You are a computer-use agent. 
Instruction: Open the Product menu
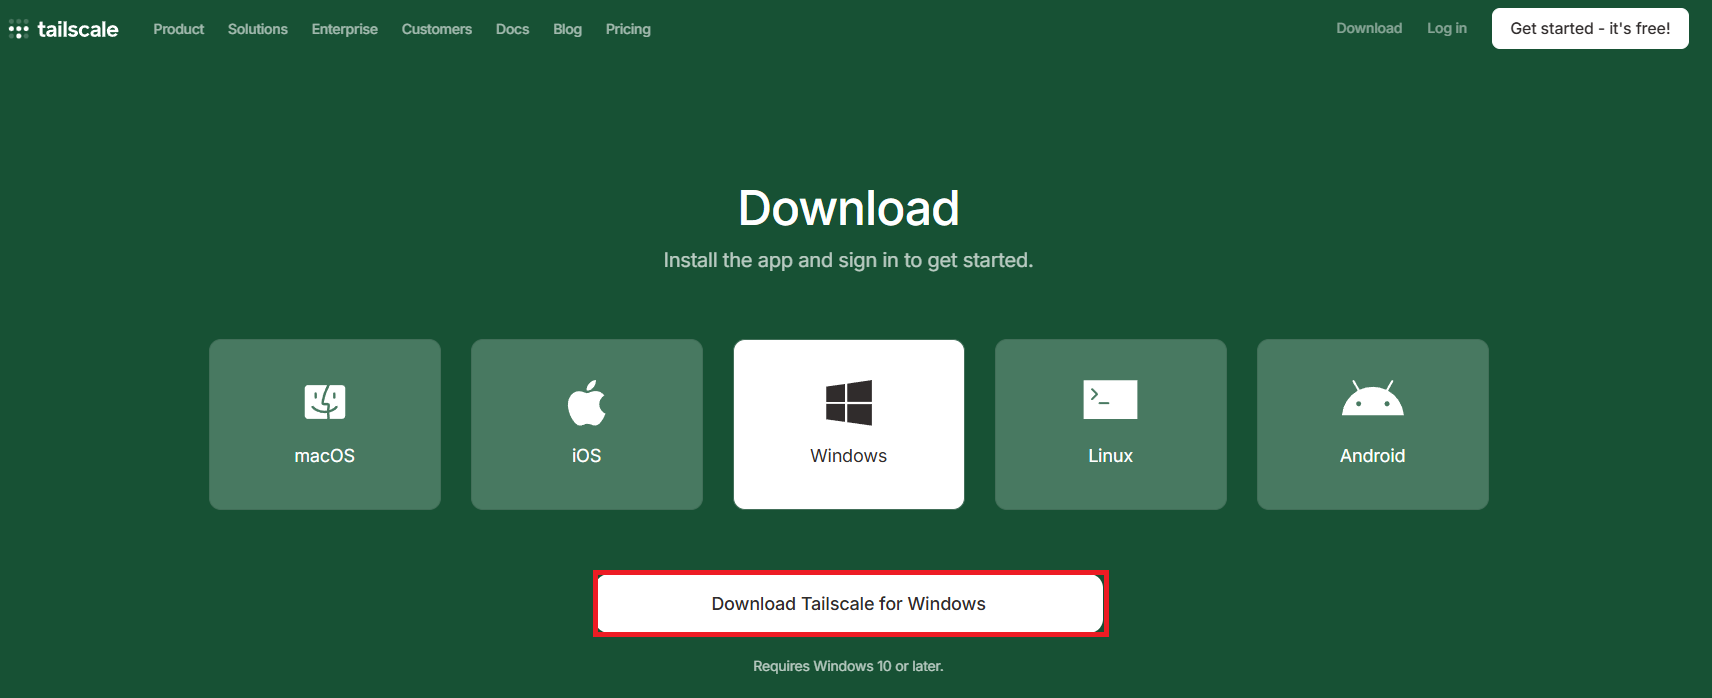coord(179,29)
